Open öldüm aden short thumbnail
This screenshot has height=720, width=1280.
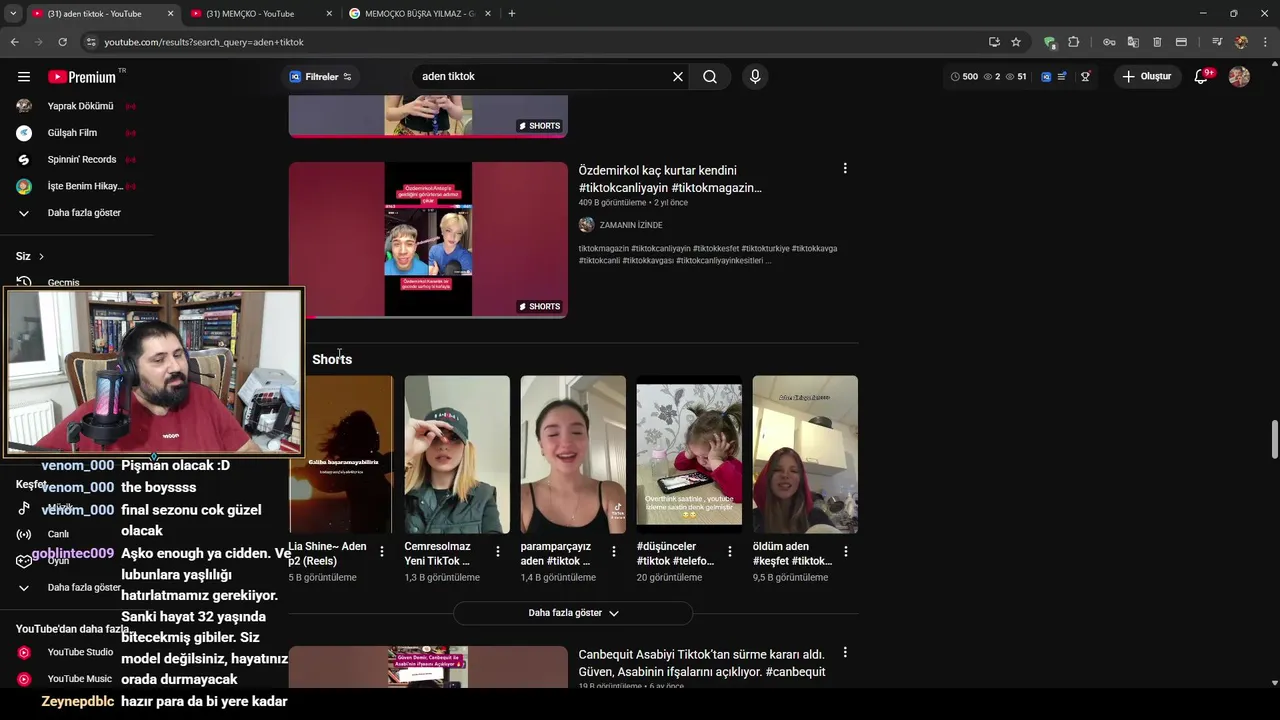point(805,455)
